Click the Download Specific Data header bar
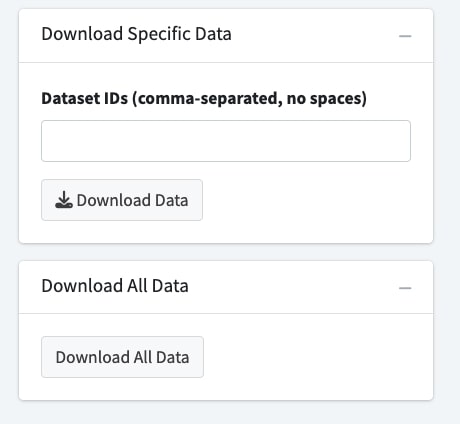 click(x=226, y=36)
